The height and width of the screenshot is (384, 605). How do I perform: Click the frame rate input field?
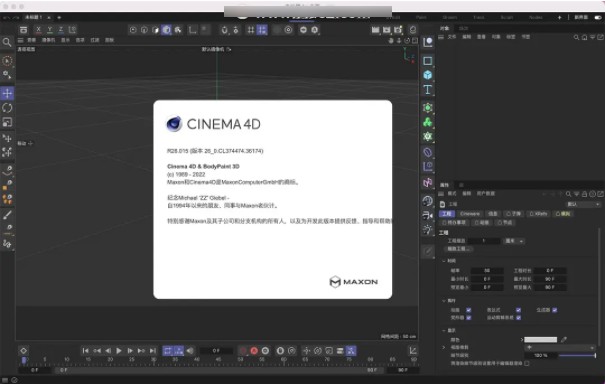click(487, 271)
